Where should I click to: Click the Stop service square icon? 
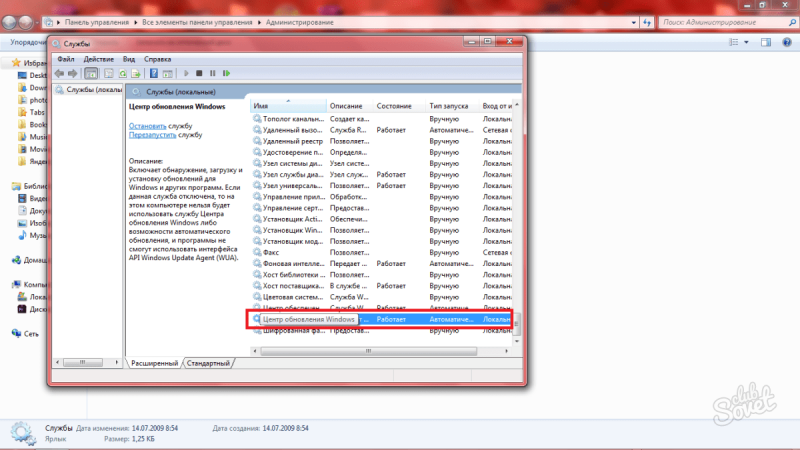click(x=199, y=73)
